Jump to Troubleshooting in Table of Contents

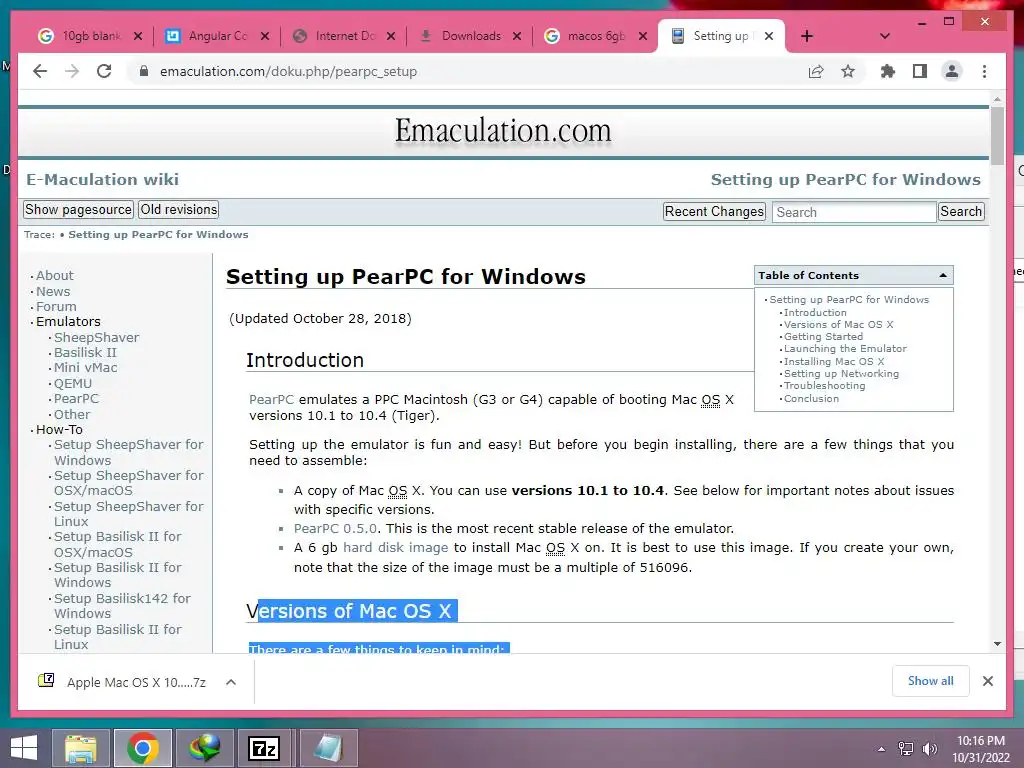coord(824,386)
